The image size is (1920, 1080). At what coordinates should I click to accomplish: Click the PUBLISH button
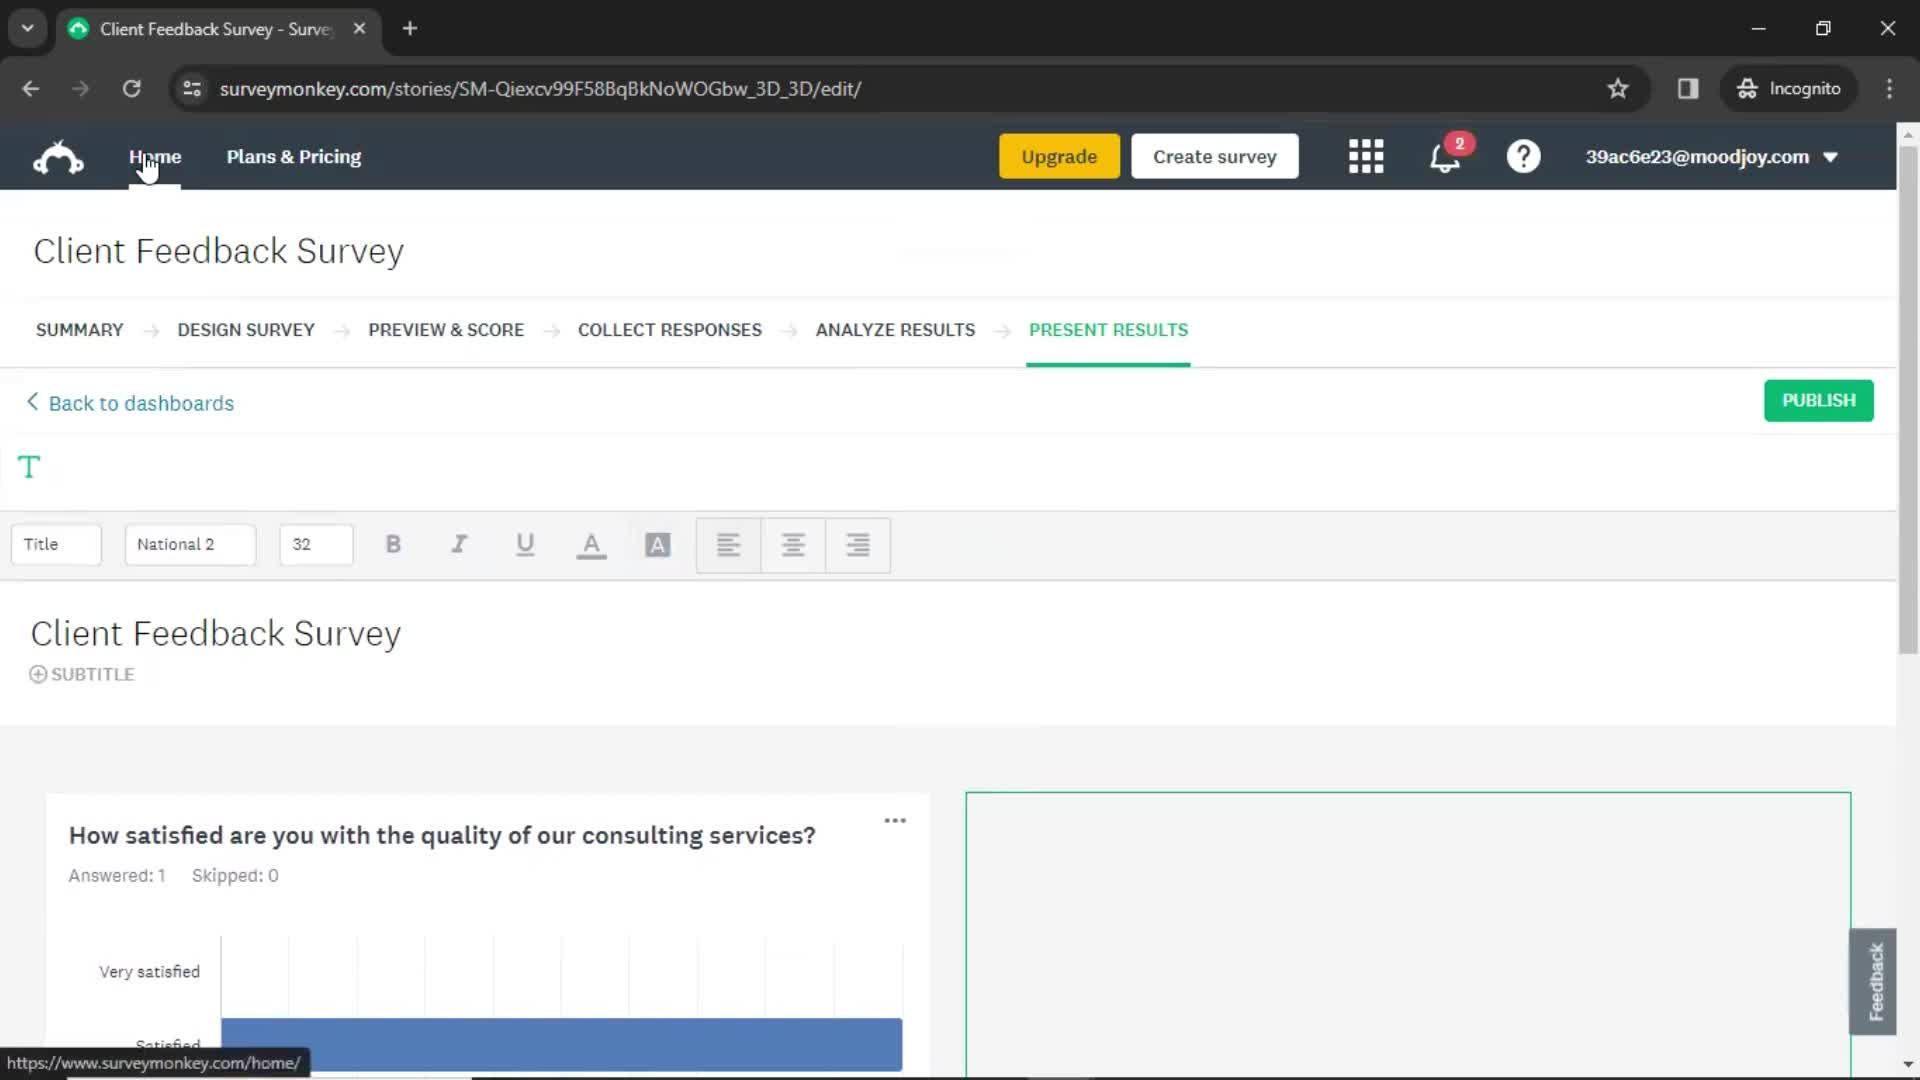pyautogui.click(x=1818, y=398)
